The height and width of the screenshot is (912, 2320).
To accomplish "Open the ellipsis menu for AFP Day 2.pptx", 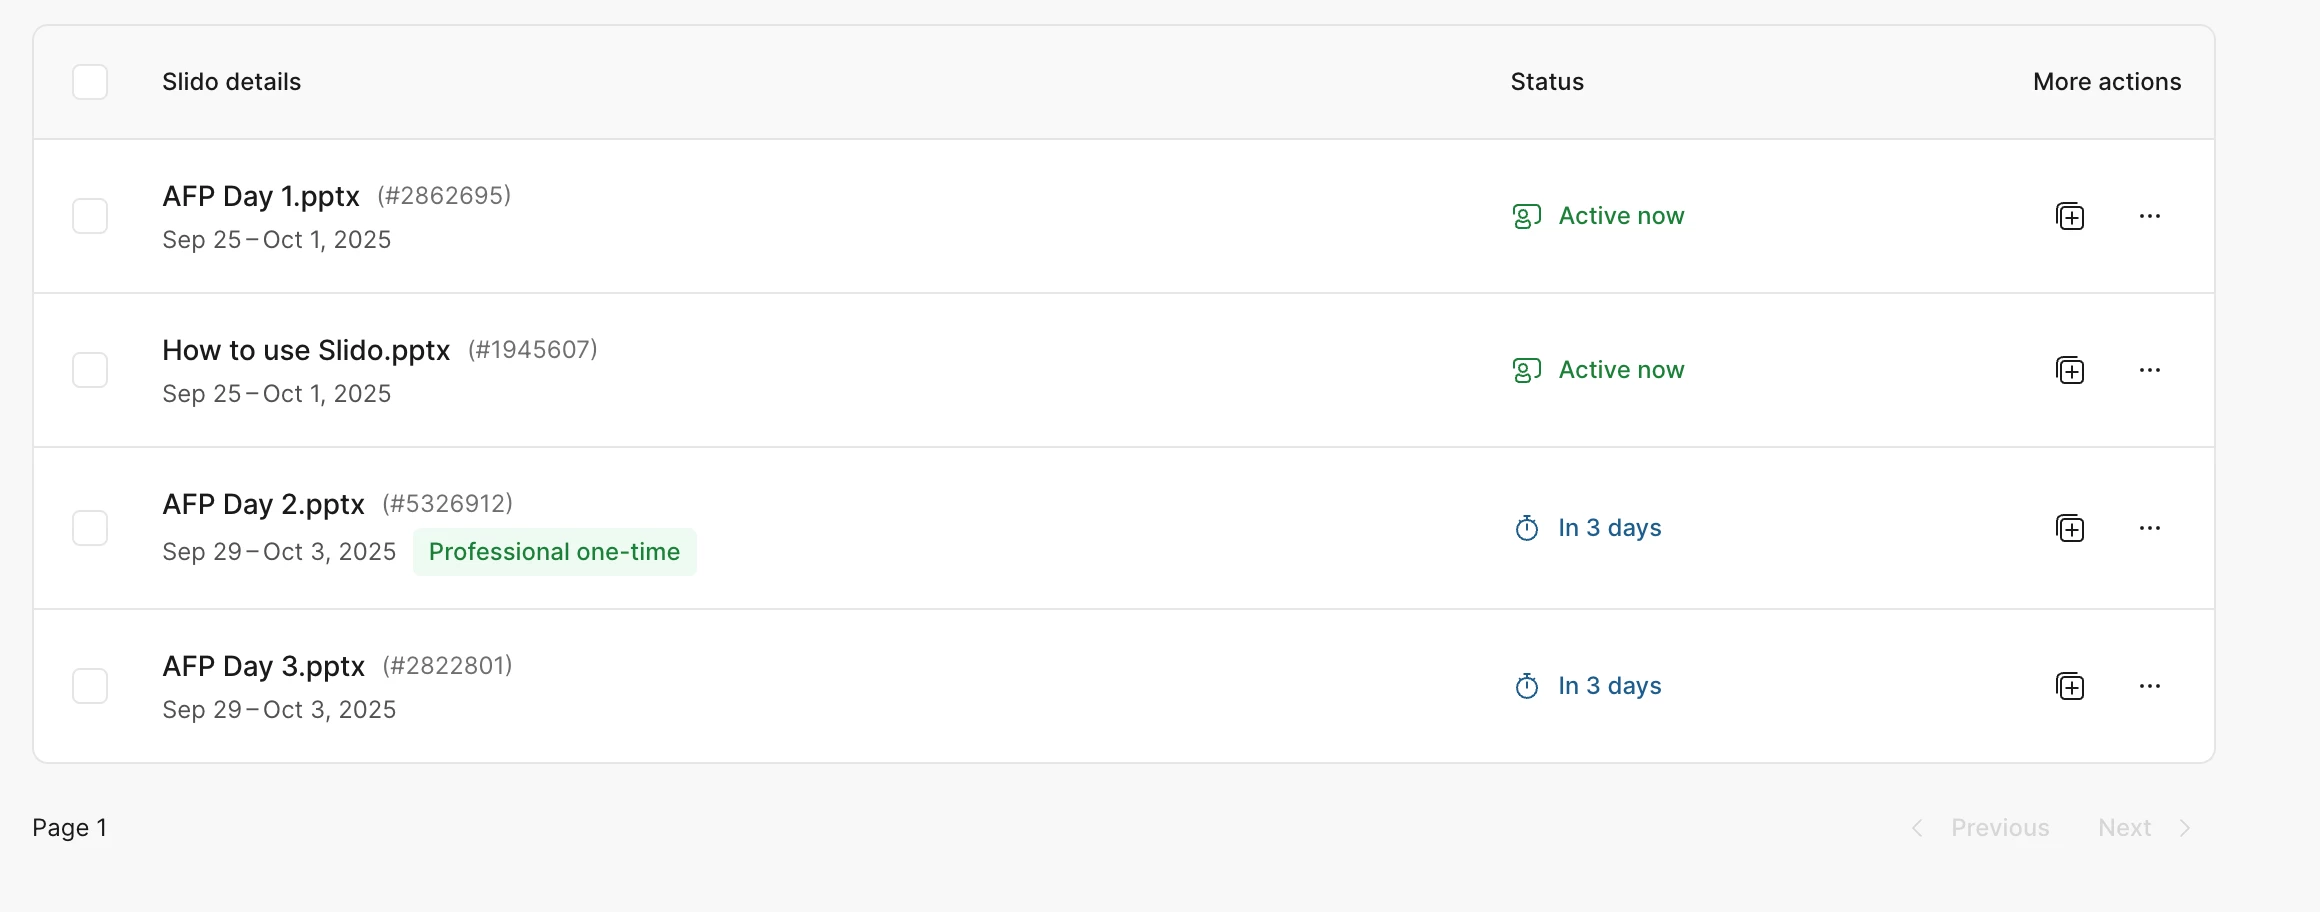I will pyautogui.click(x=2149, y=528).
